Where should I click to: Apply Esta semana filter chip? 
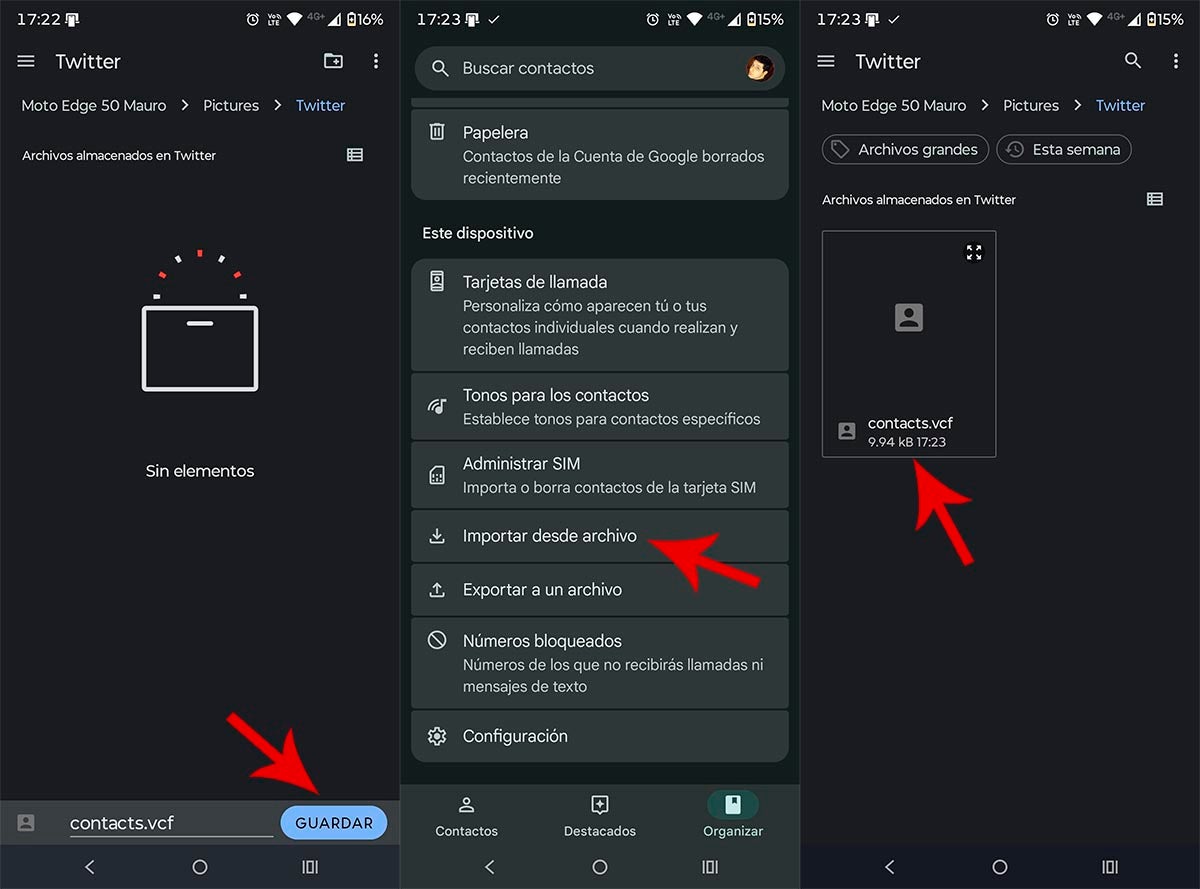1064,149
